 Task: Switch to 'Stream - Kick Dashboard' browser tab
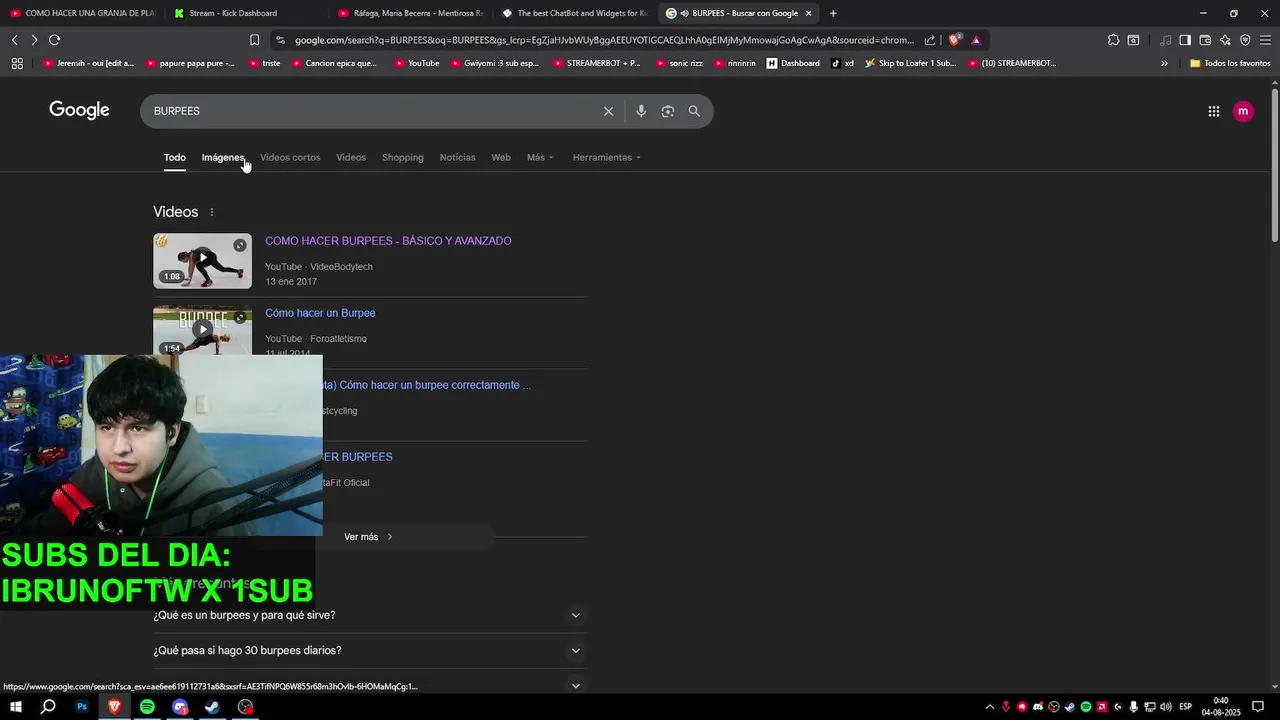(x=245, y=13)
